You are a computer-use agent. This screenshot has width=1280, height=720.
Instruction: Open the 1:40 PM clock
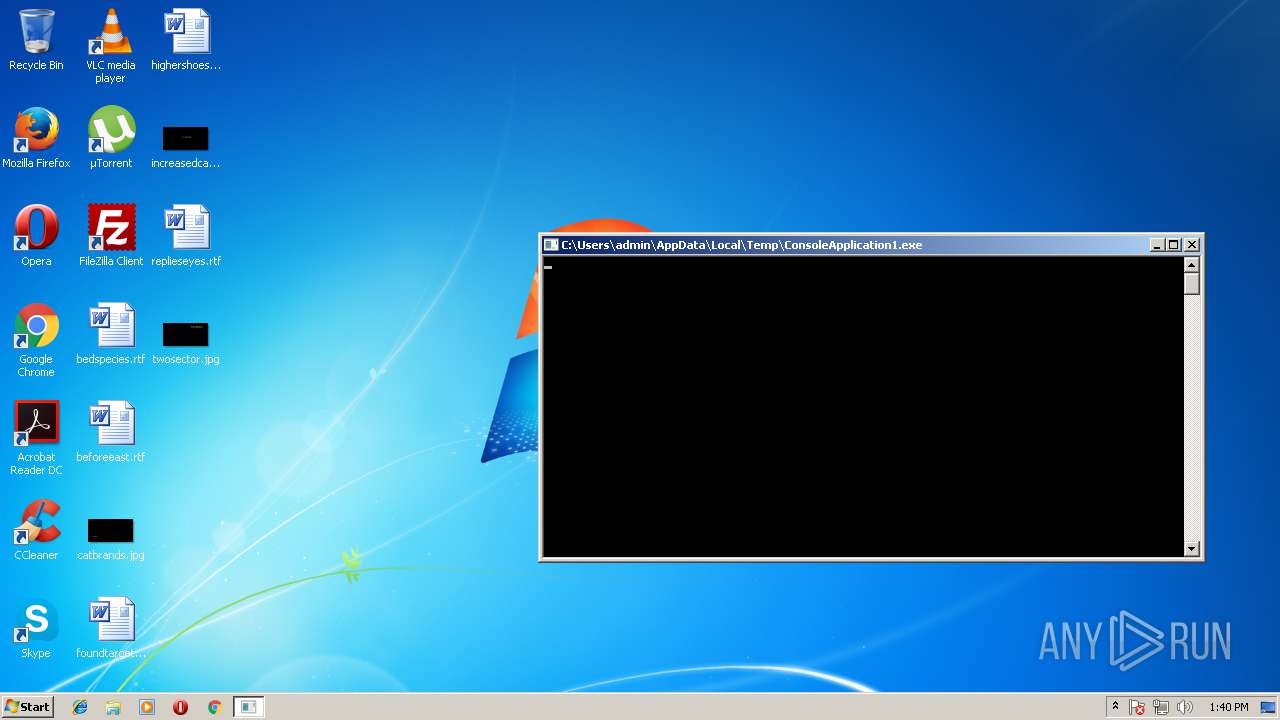1228,707
